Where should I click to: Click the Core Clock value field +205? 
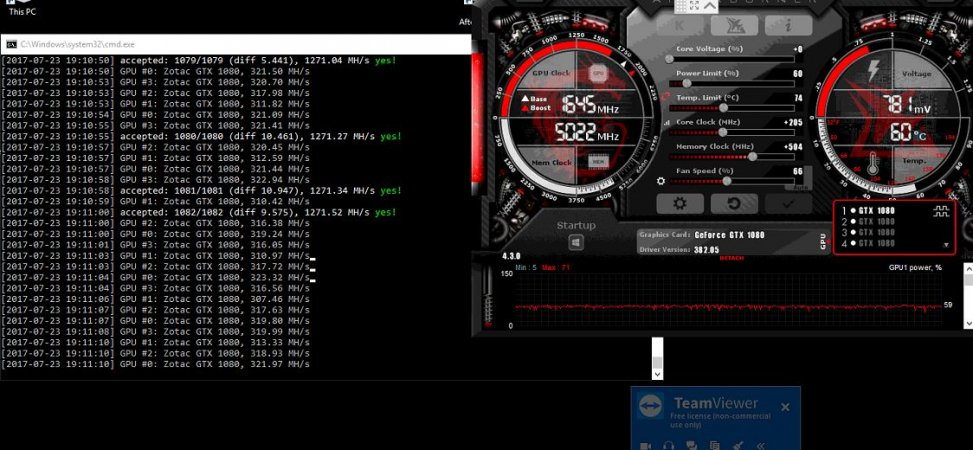point(793,122)
